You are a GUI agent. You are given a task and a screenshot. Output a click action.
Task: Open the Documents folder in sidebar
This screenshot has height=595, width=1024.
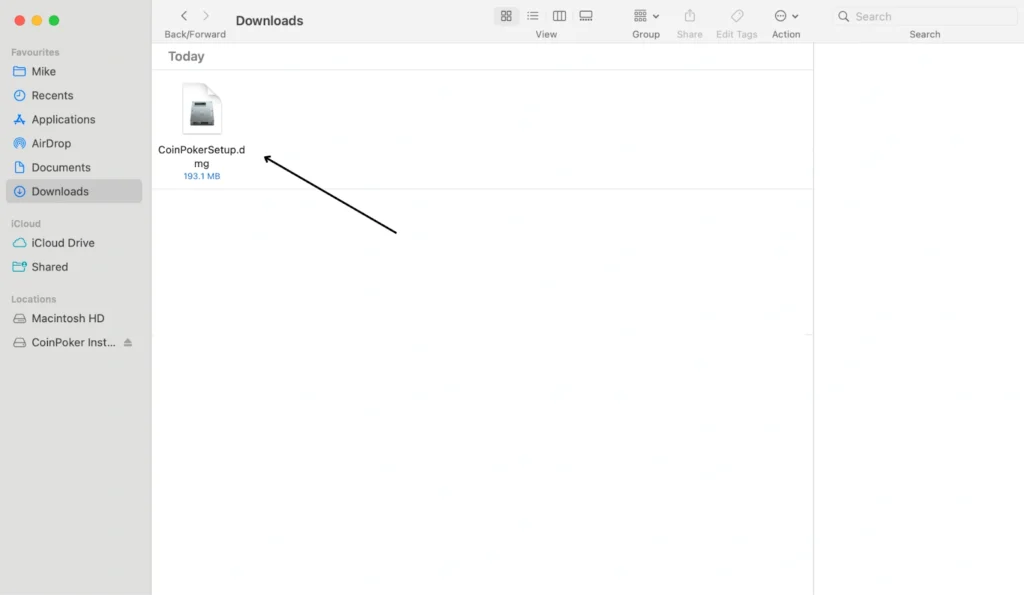[x=60, y=168]
